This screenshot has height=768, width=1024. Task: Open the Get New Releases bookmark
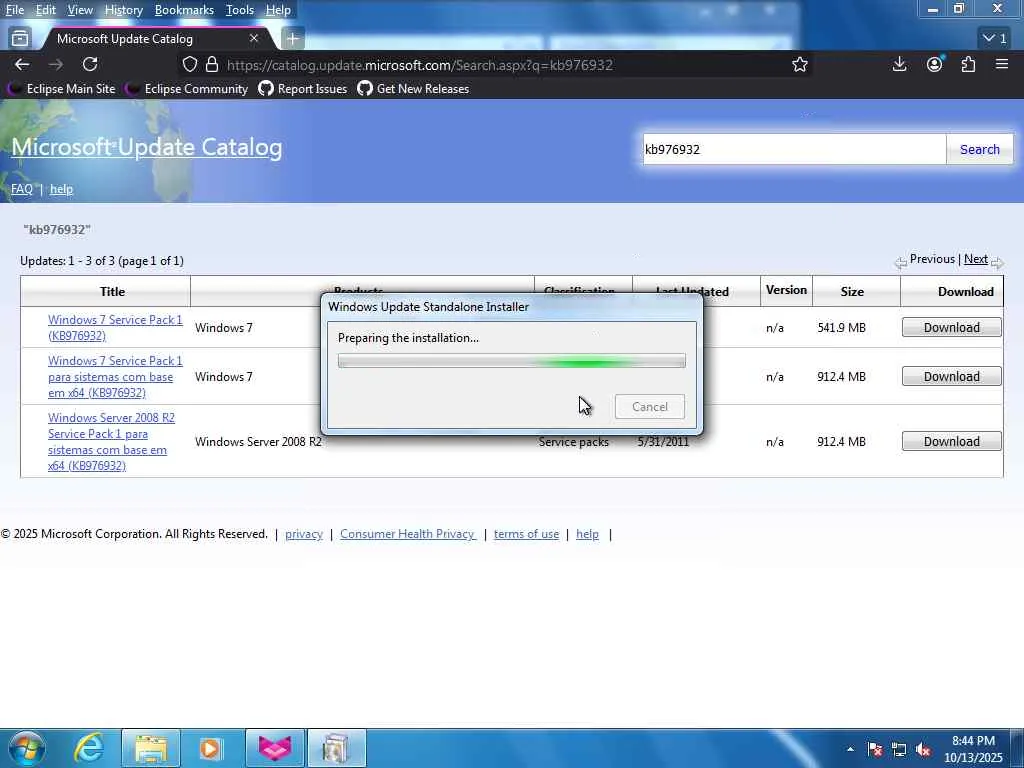[x=413, y=89]
